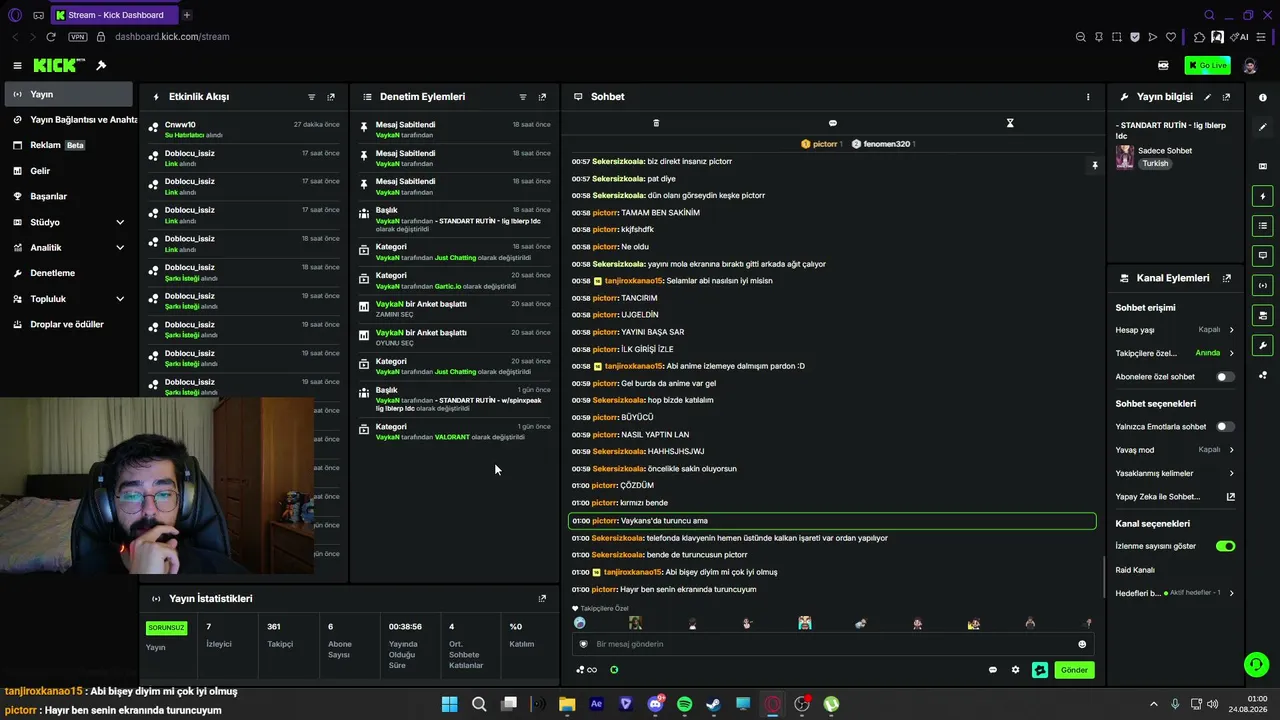Click the wrench icon in the right sidebar
This screenshot has width=1280, height=720.
pyautogui.click(x=1263, y=346)
